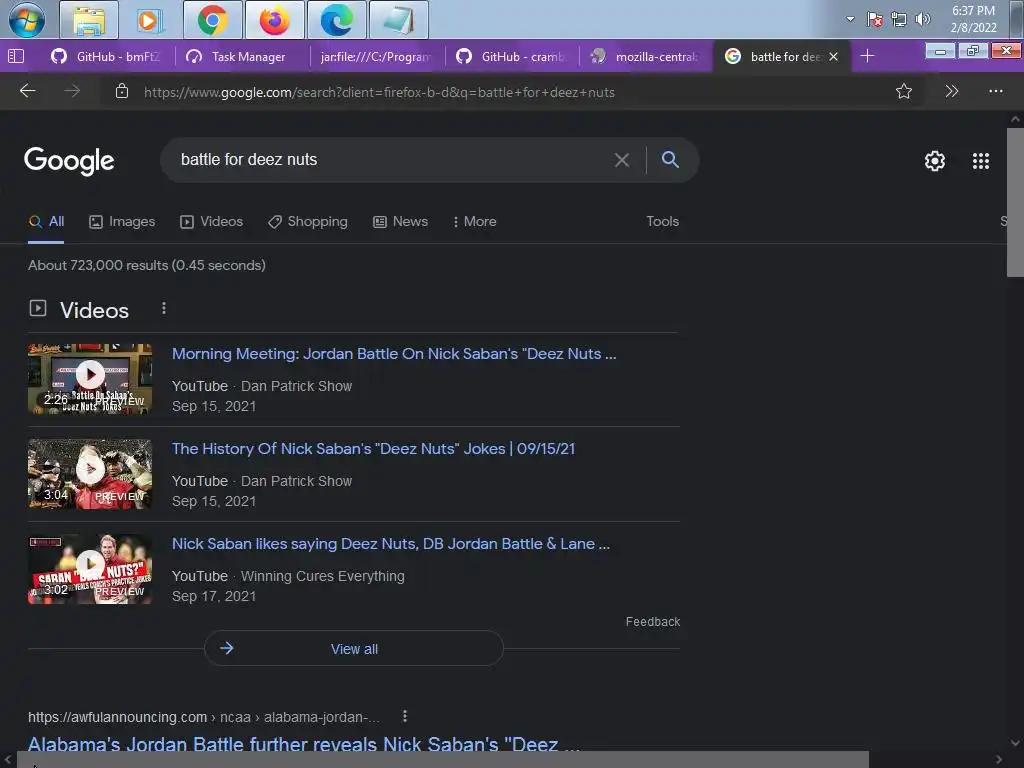Image resolution: width=1024 pixels, height=768 pixels.
Task: Open Google quick settings gear
Action: pyautogui.click(x=935, y=161)
